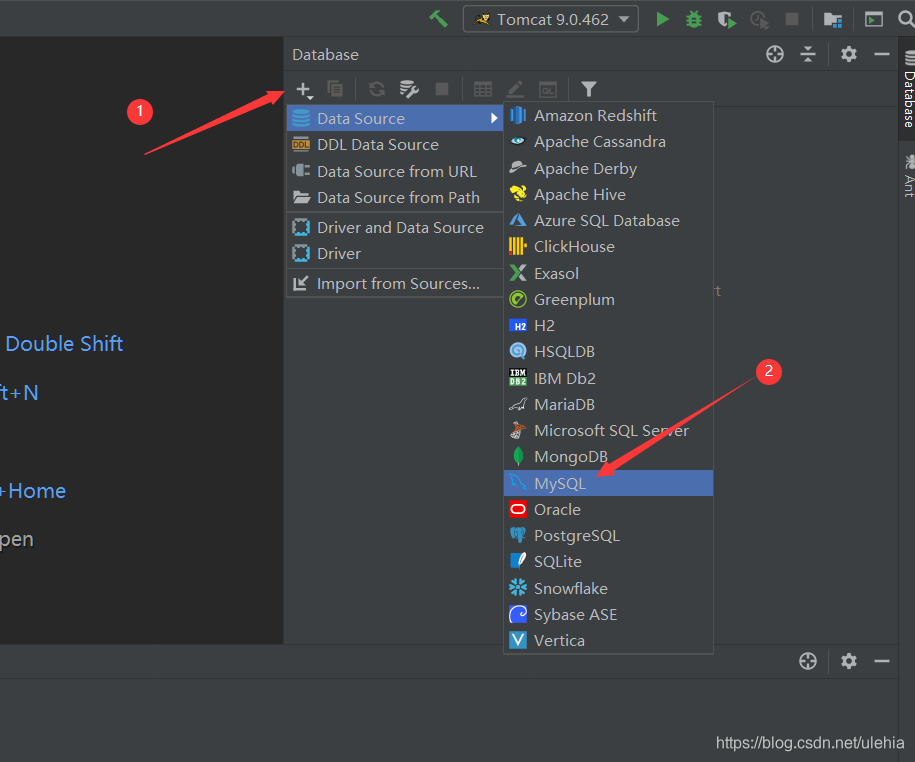Collapse all in Database panel header
This screenshot has height=762, width=915.
(x=808, y=54)
